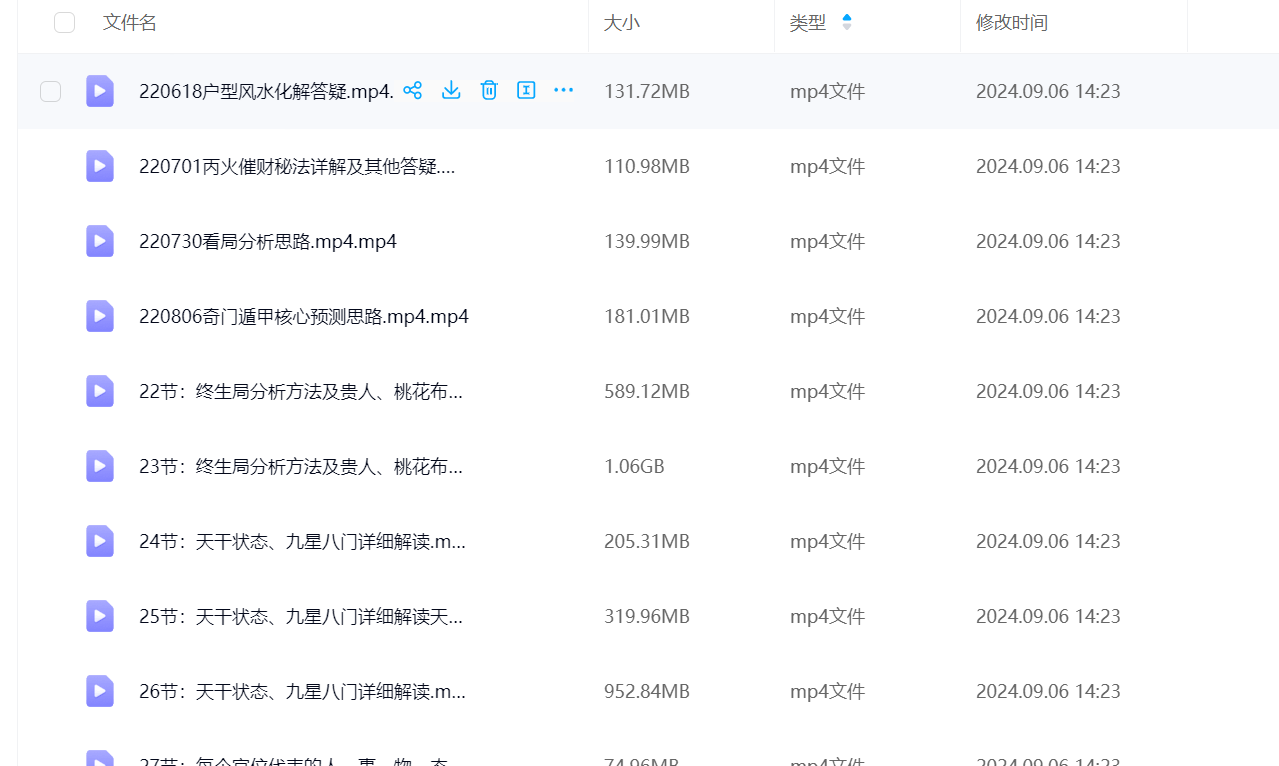Screen dimensions: 1279x766
Task: Open the 24节 天干状态 video file
Action: (302, 541)
